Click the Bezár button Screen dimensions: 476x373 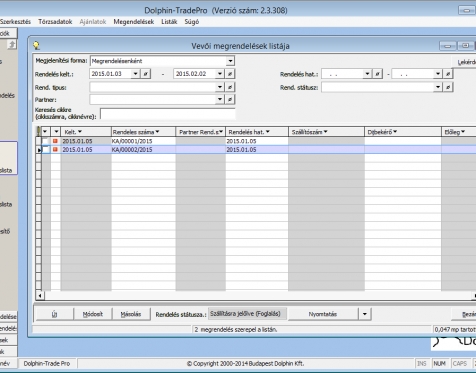tap(464, 314)
